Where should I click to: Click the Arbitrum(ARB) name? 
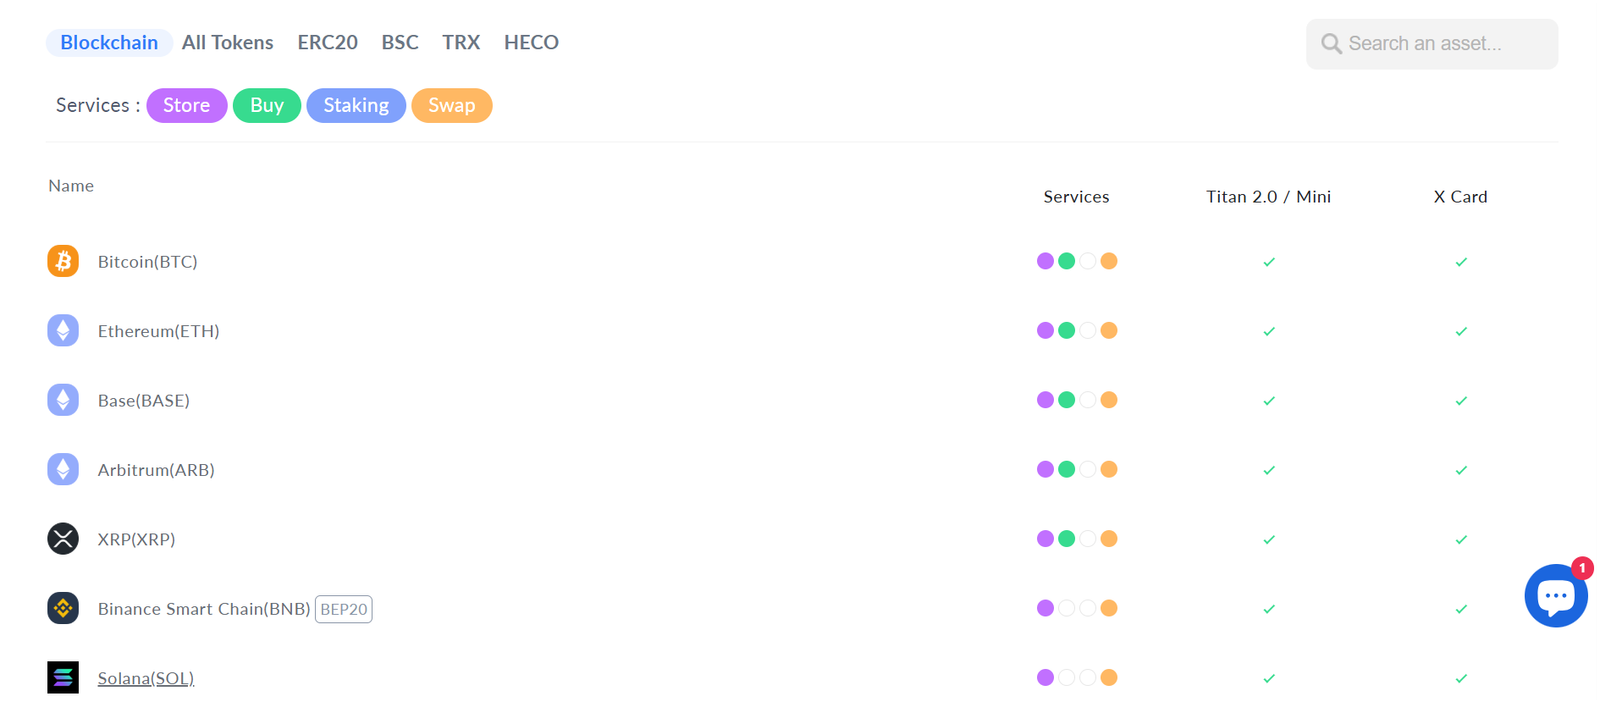click(156, 469)
